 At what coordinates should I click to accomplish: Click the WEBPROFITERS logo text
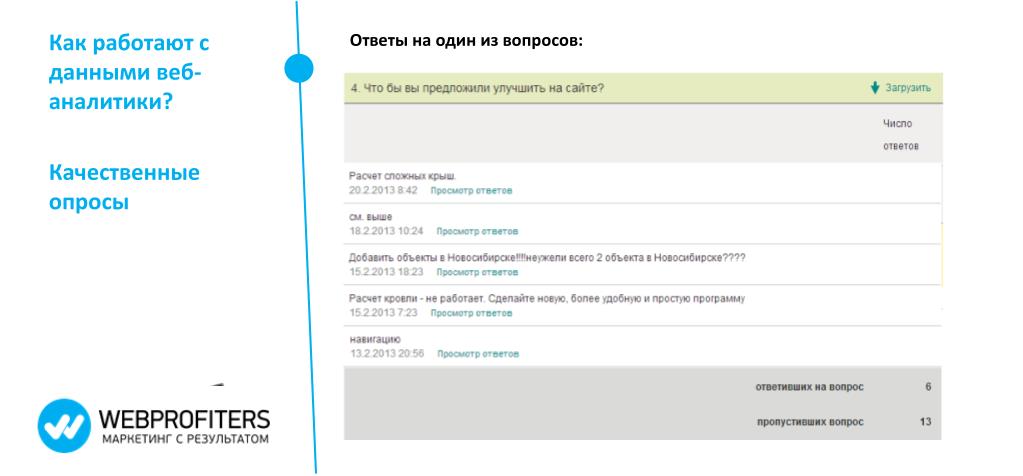184,419
